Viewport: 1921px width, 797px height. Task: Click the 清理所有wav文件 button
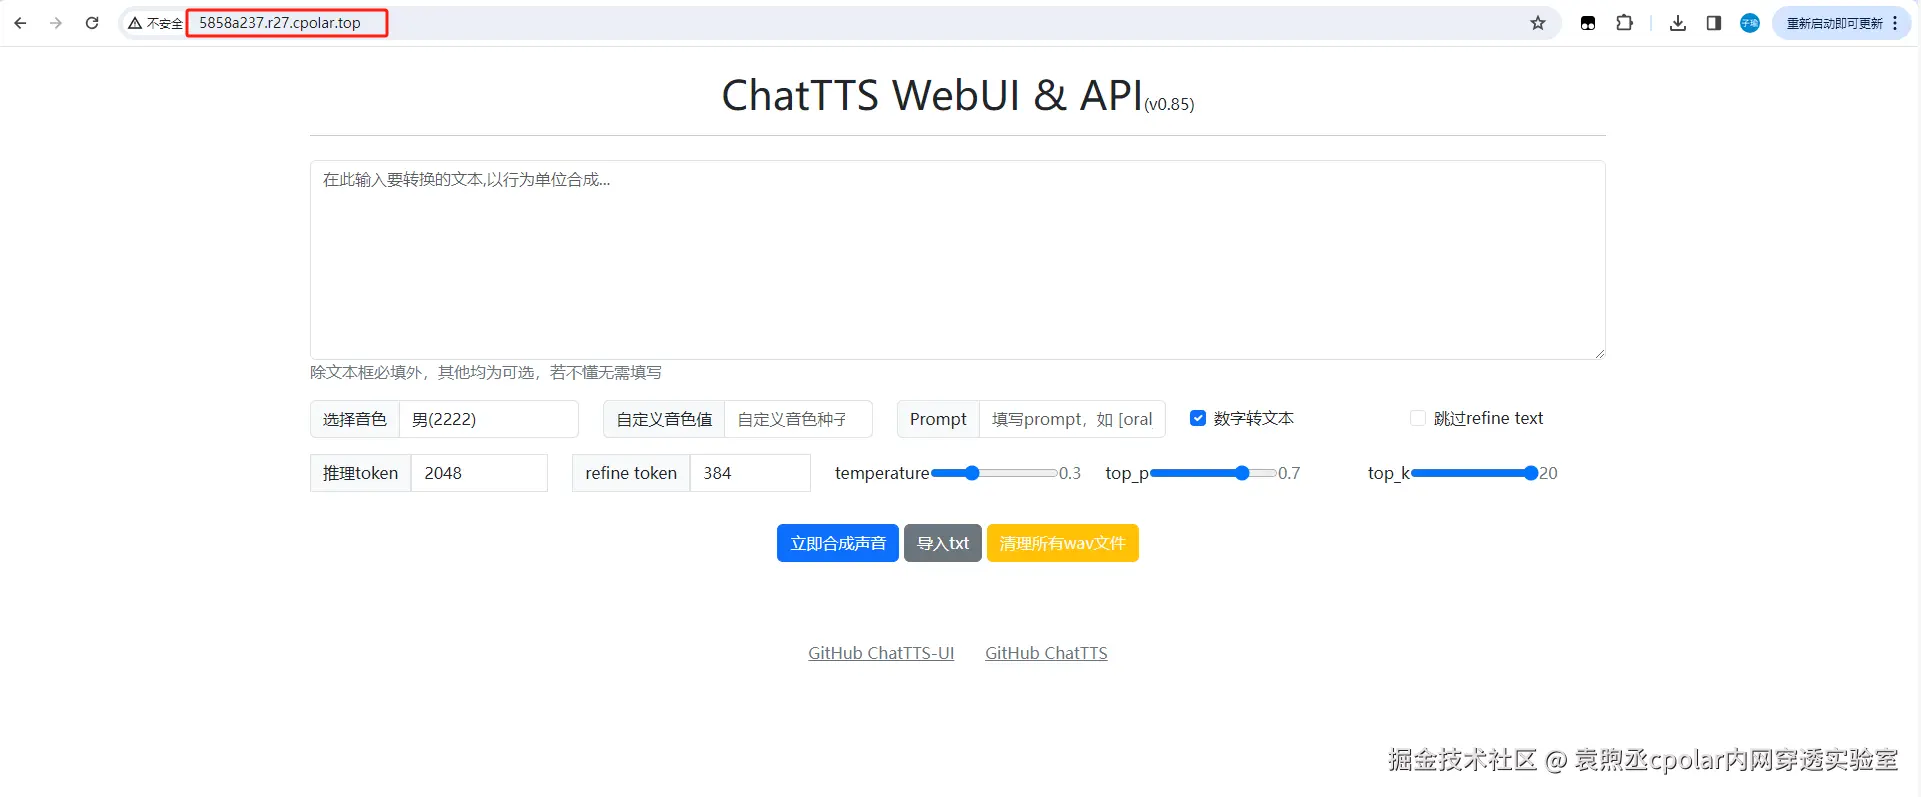tap(1063, 543)
